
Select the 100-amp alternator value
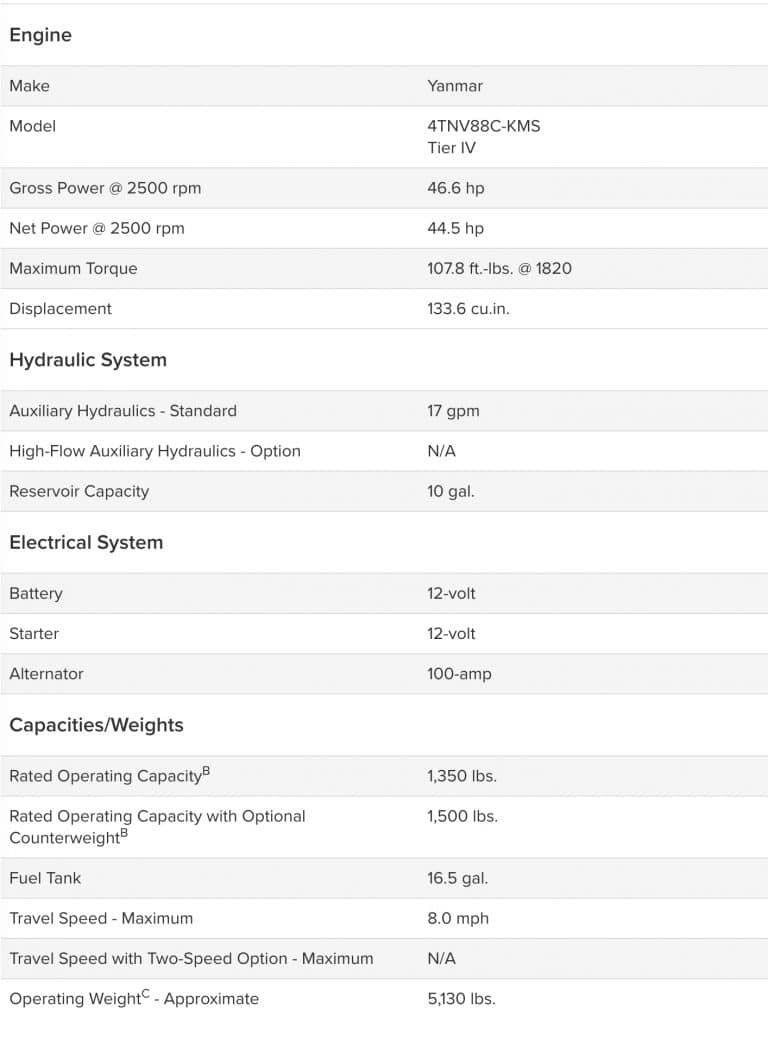coord(459,674)
